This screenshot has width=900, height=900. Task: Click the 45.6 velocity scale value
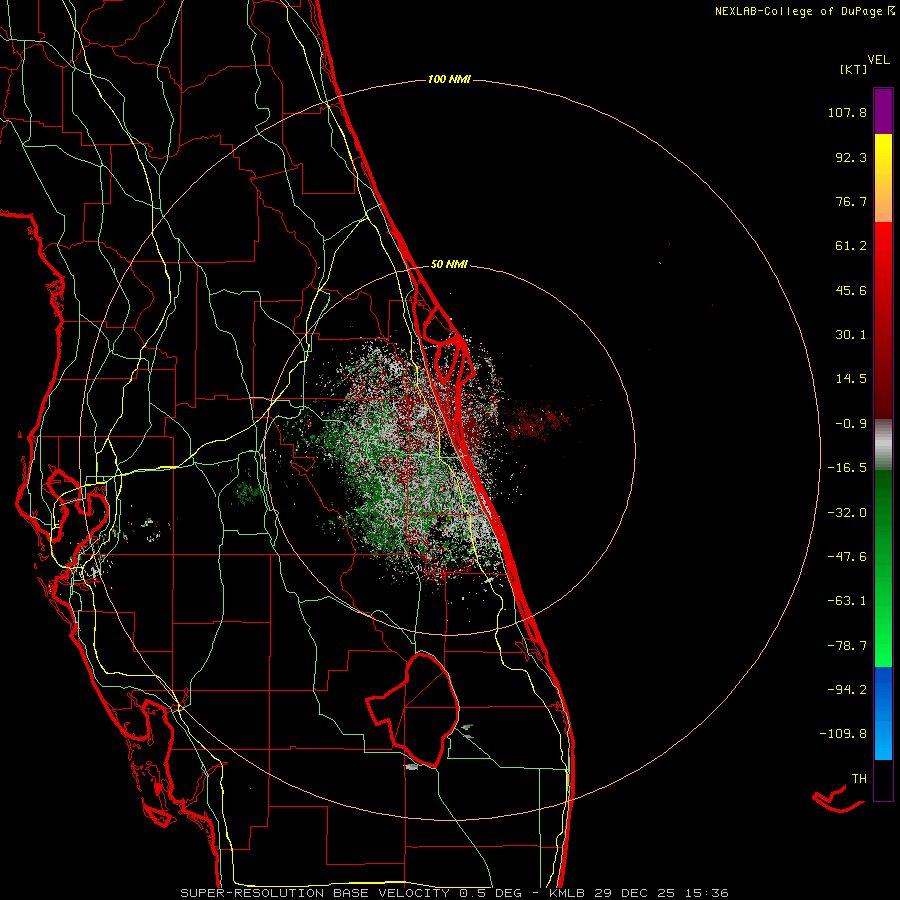[851, 290]
